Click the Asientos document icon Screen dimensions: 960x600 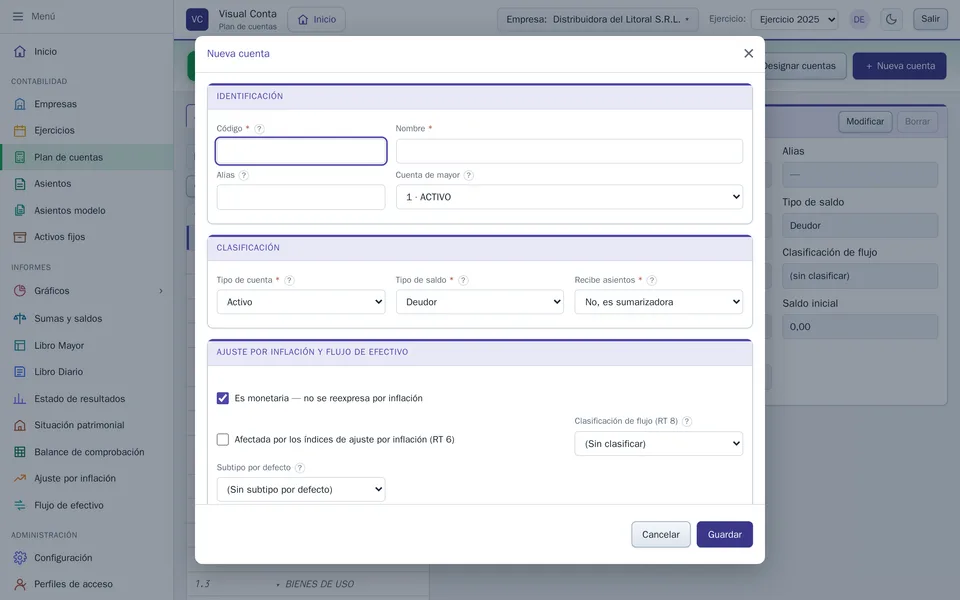(20, 184)
